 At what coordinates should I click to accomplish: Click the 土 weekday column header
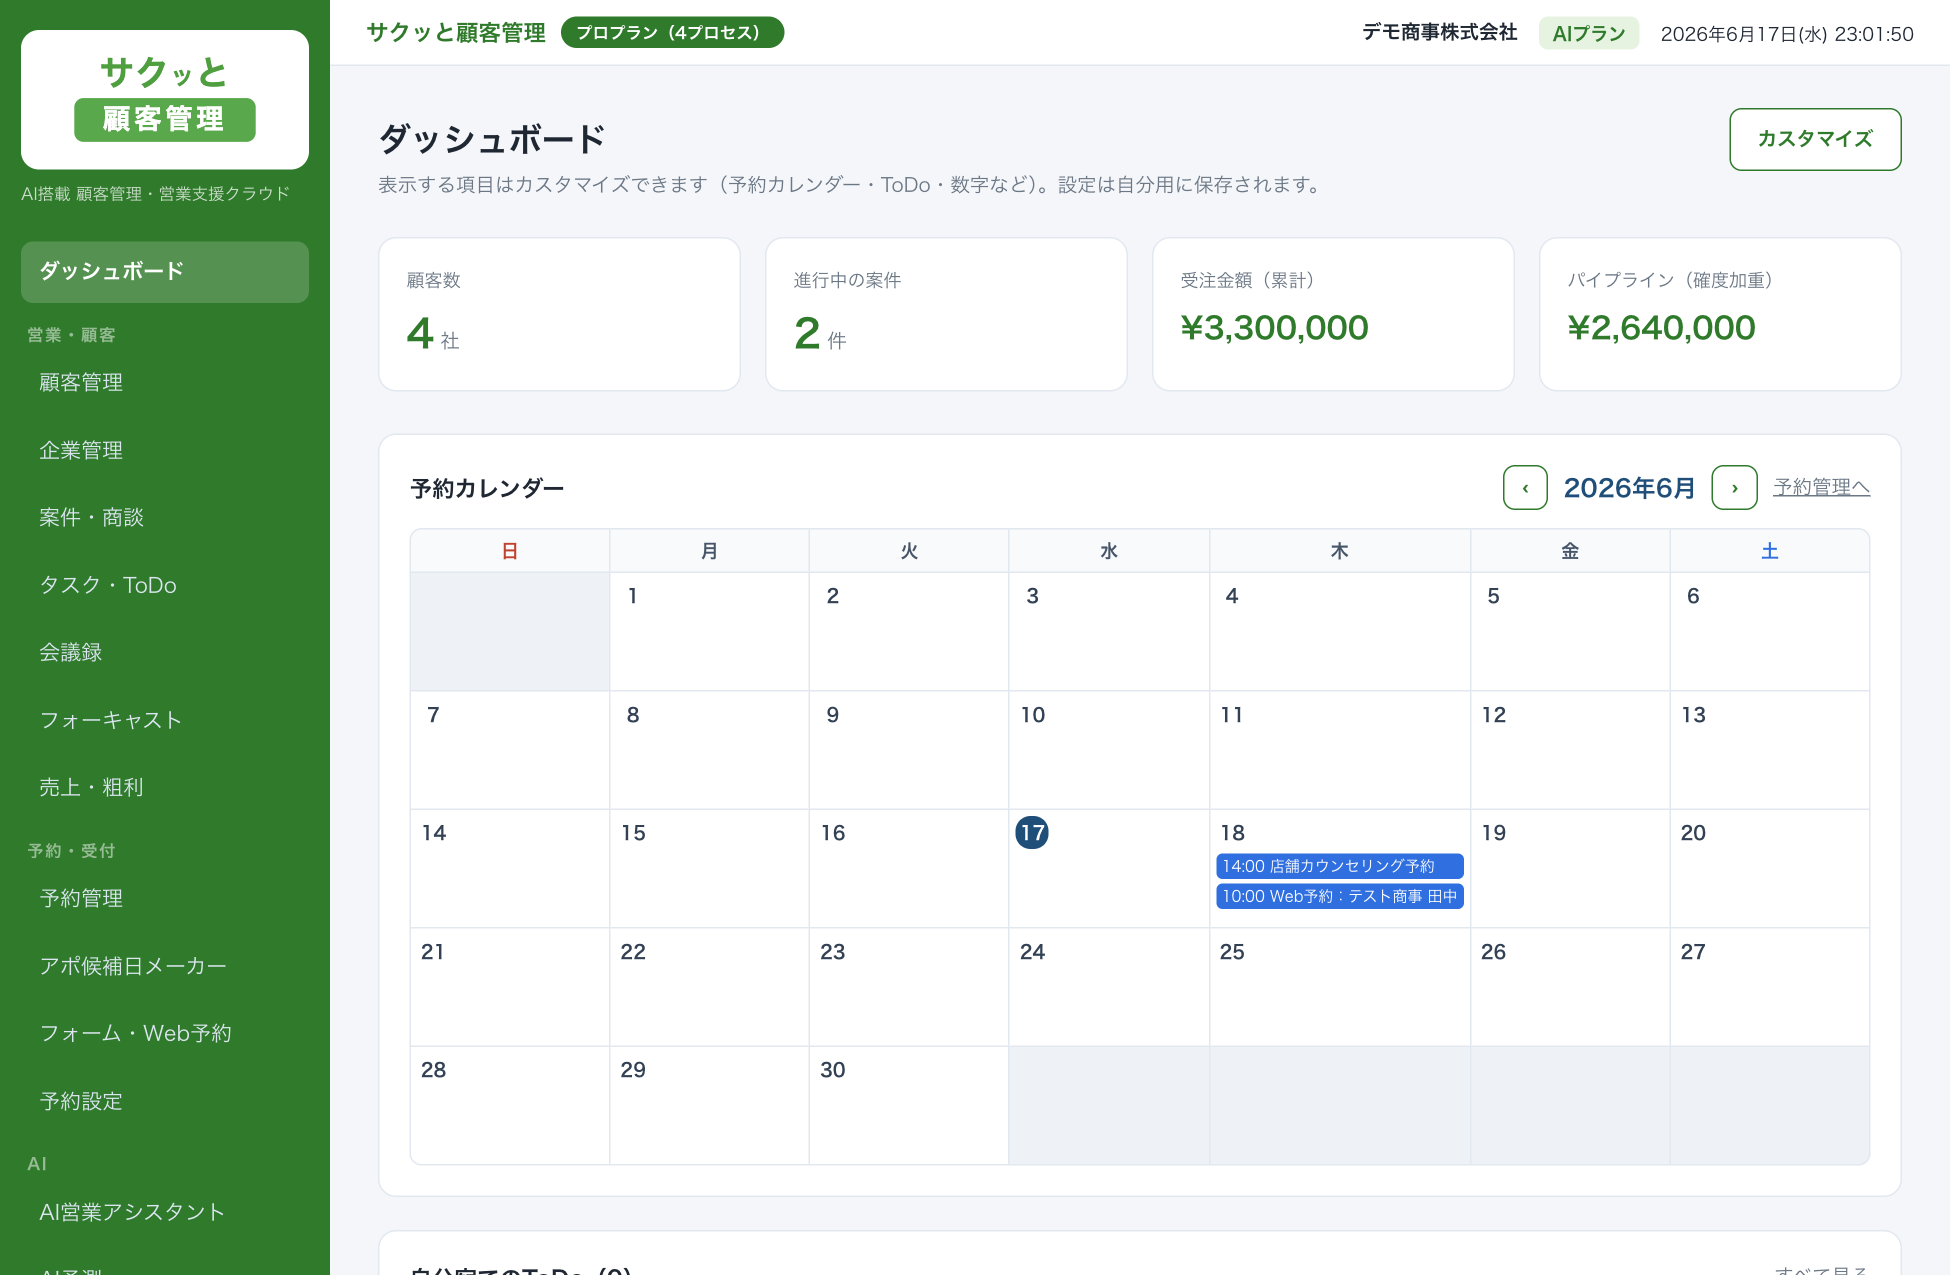(x=1769, y=551)
